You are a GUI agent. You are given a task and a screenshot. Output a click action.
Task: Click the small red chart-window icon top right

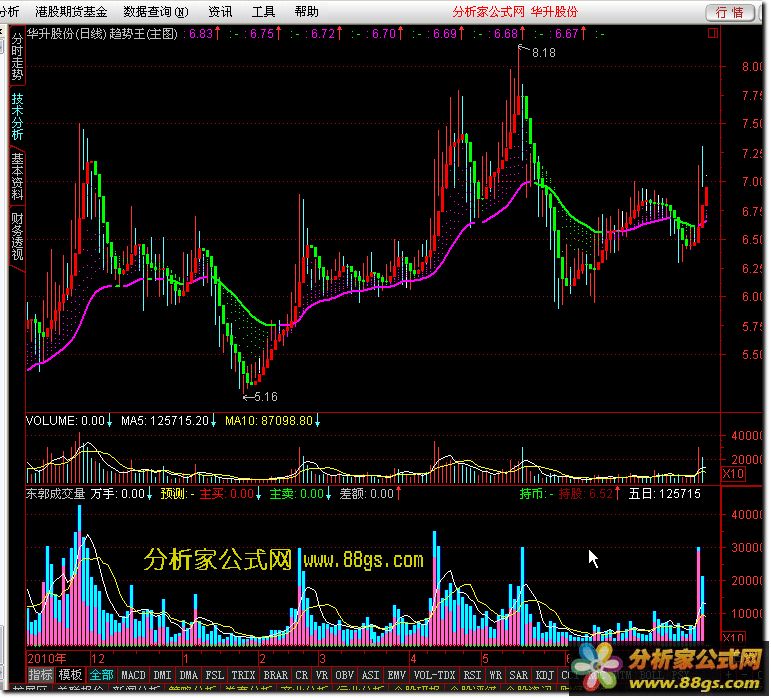coord(712,33)
